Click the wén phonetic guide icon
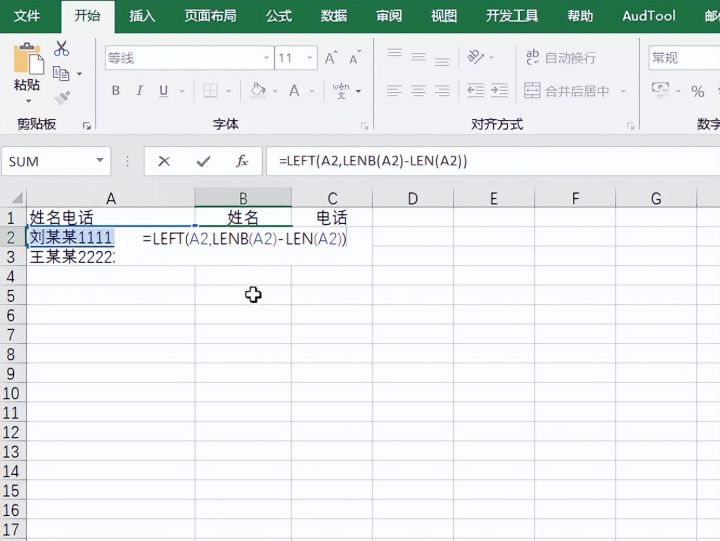The height and width of the screenshot is (541, 720). point(341,90)
